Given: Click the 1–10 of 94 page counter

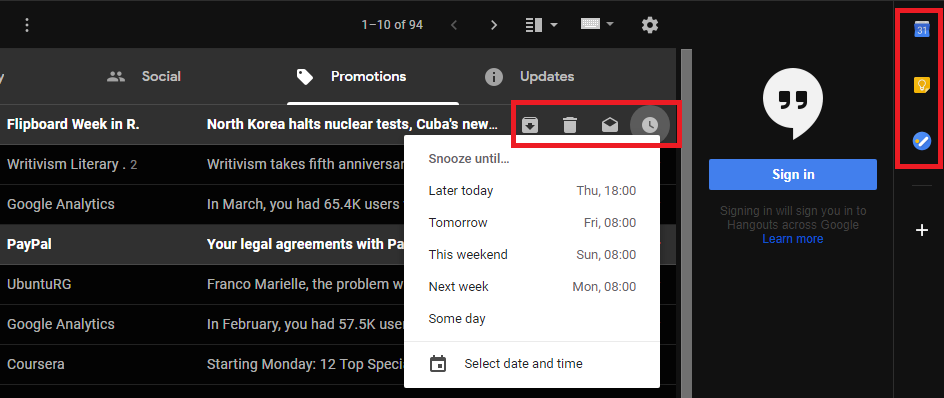Looking at the screenshot, I should pyautogui.click(x=392, y=25).
